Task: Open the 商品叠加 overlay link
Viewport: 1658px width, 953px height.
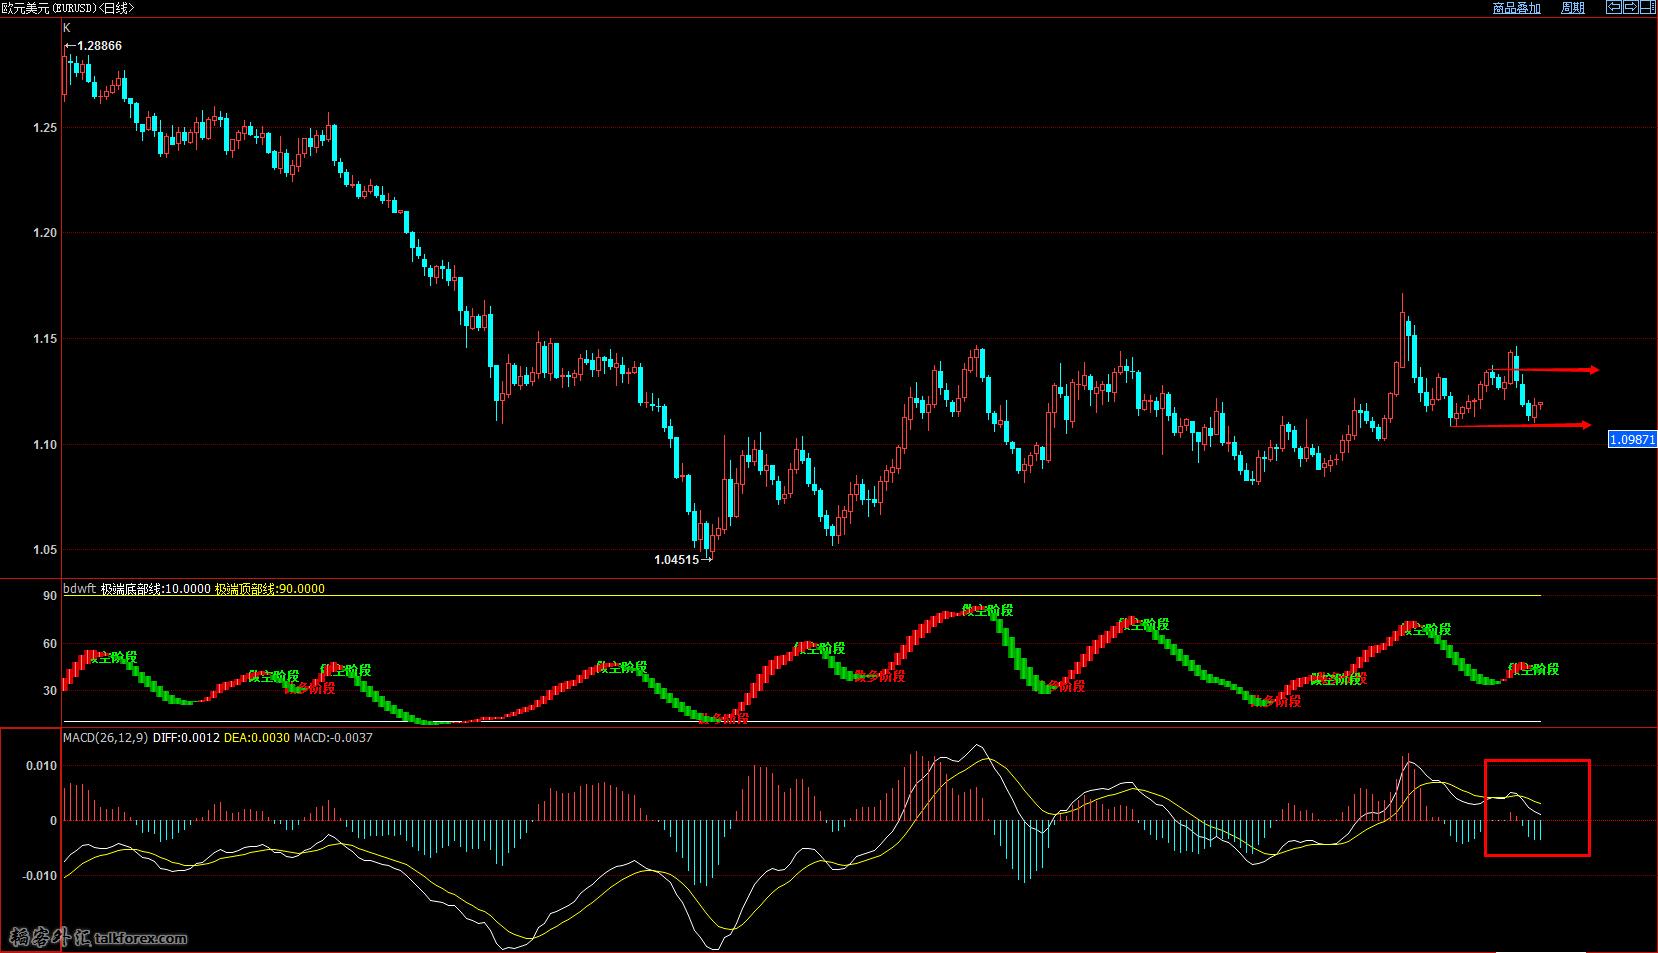Action: coord(1517,8)
